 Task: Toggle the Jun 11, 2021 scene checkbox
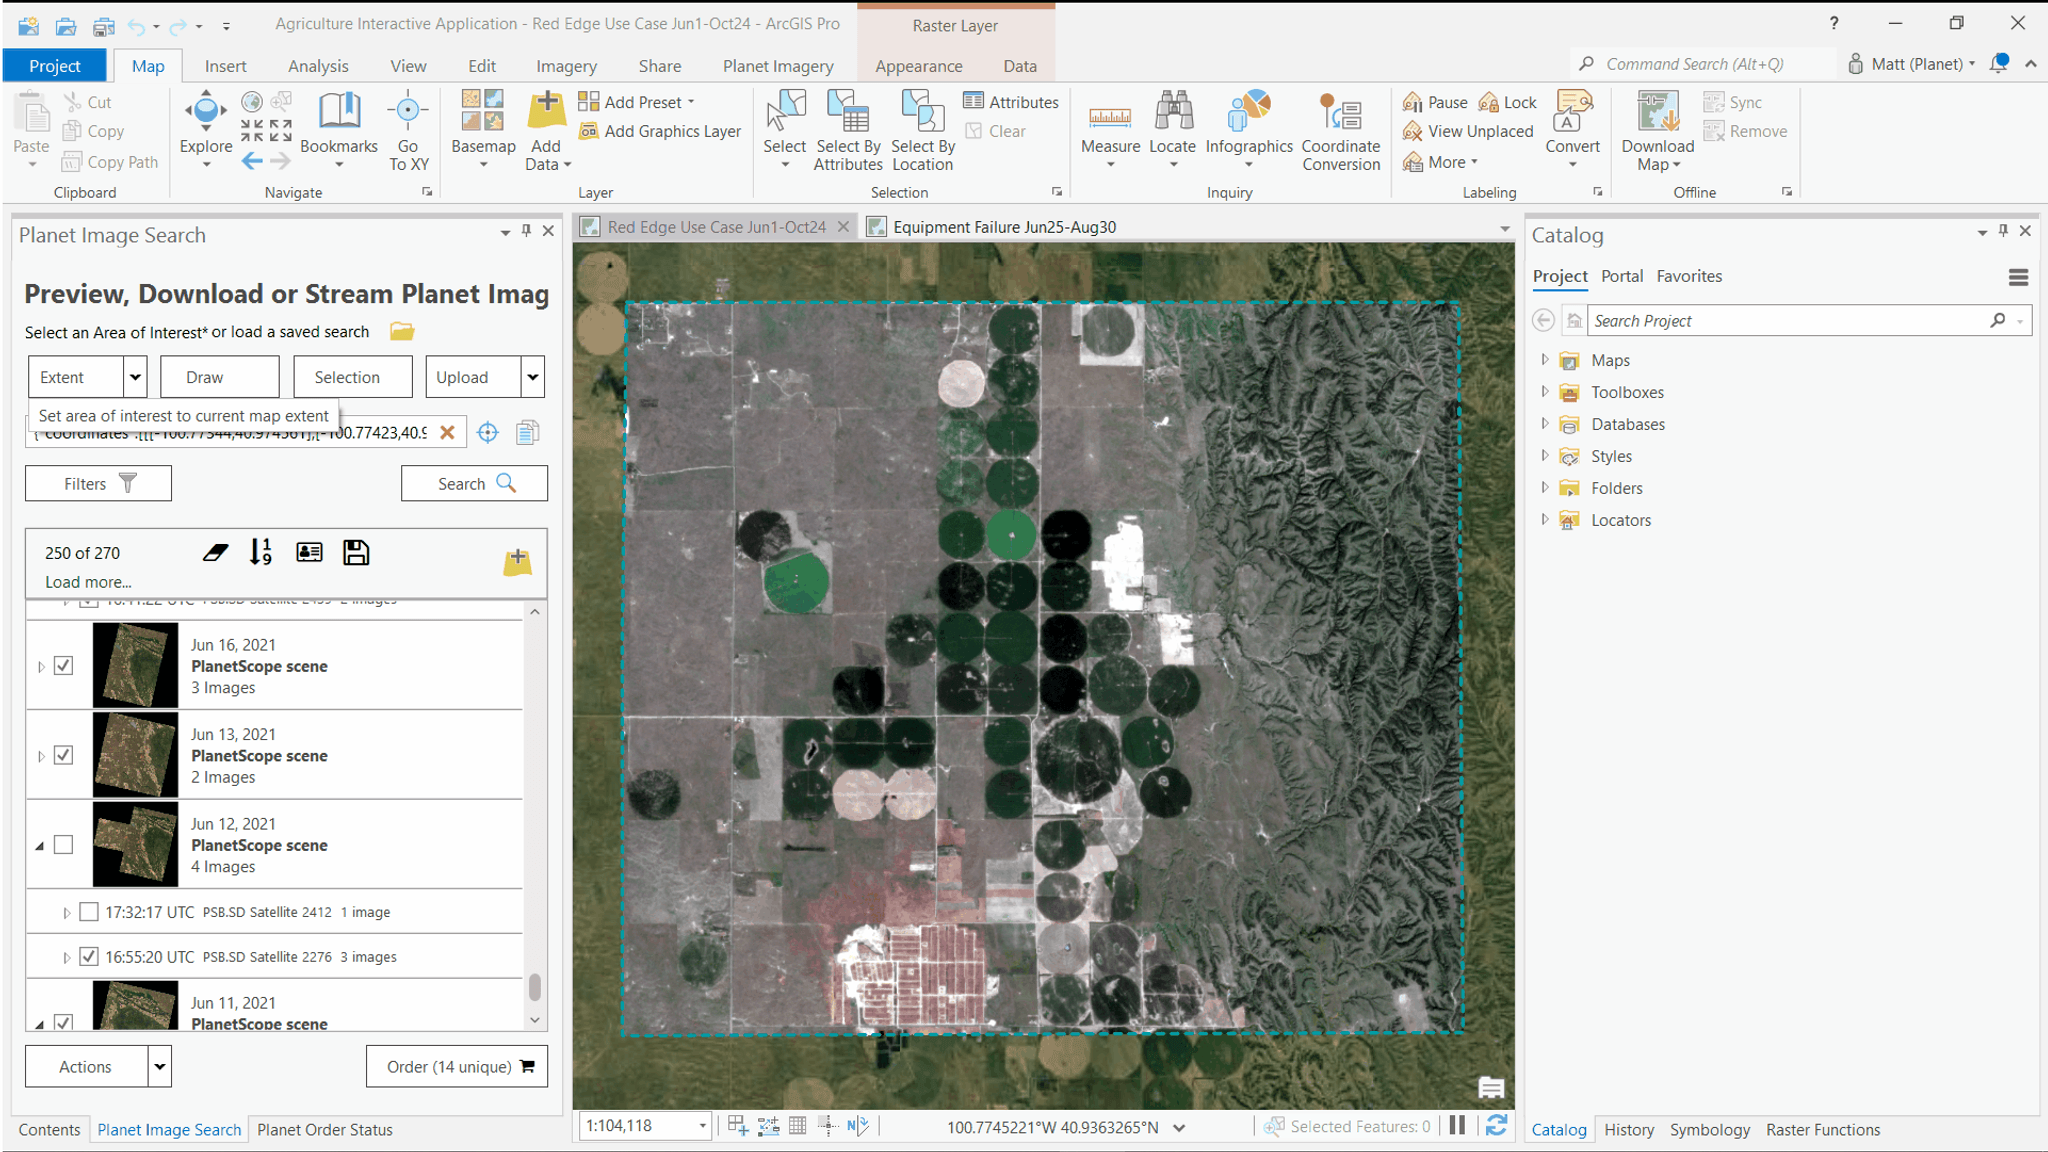[x=64, y=1023]
